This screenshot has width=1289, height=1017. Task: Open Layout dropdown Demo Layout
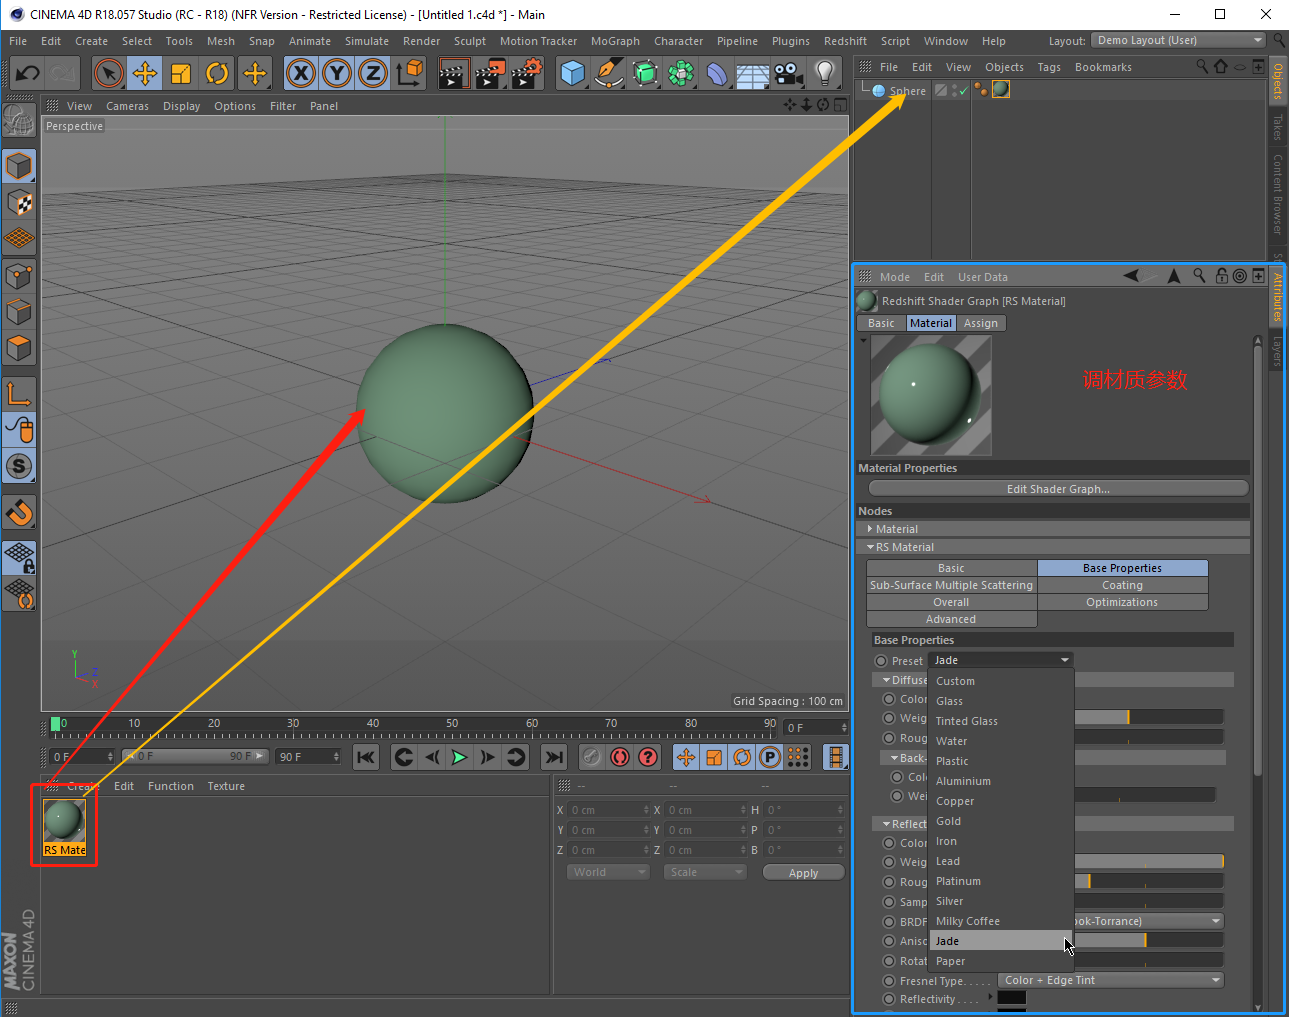pyautogui.click(x=1178, y=40)
